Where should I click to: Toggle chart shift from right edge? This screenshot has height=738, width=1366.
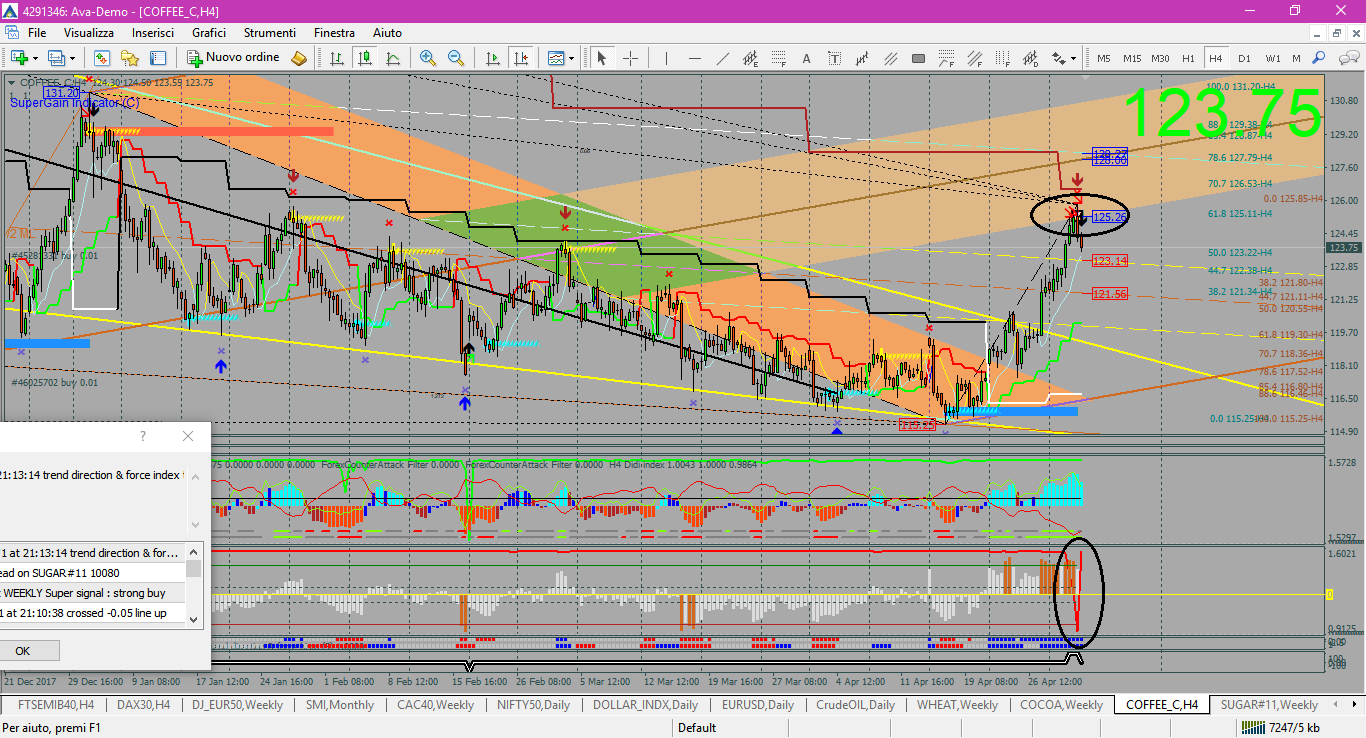(521, 58)
